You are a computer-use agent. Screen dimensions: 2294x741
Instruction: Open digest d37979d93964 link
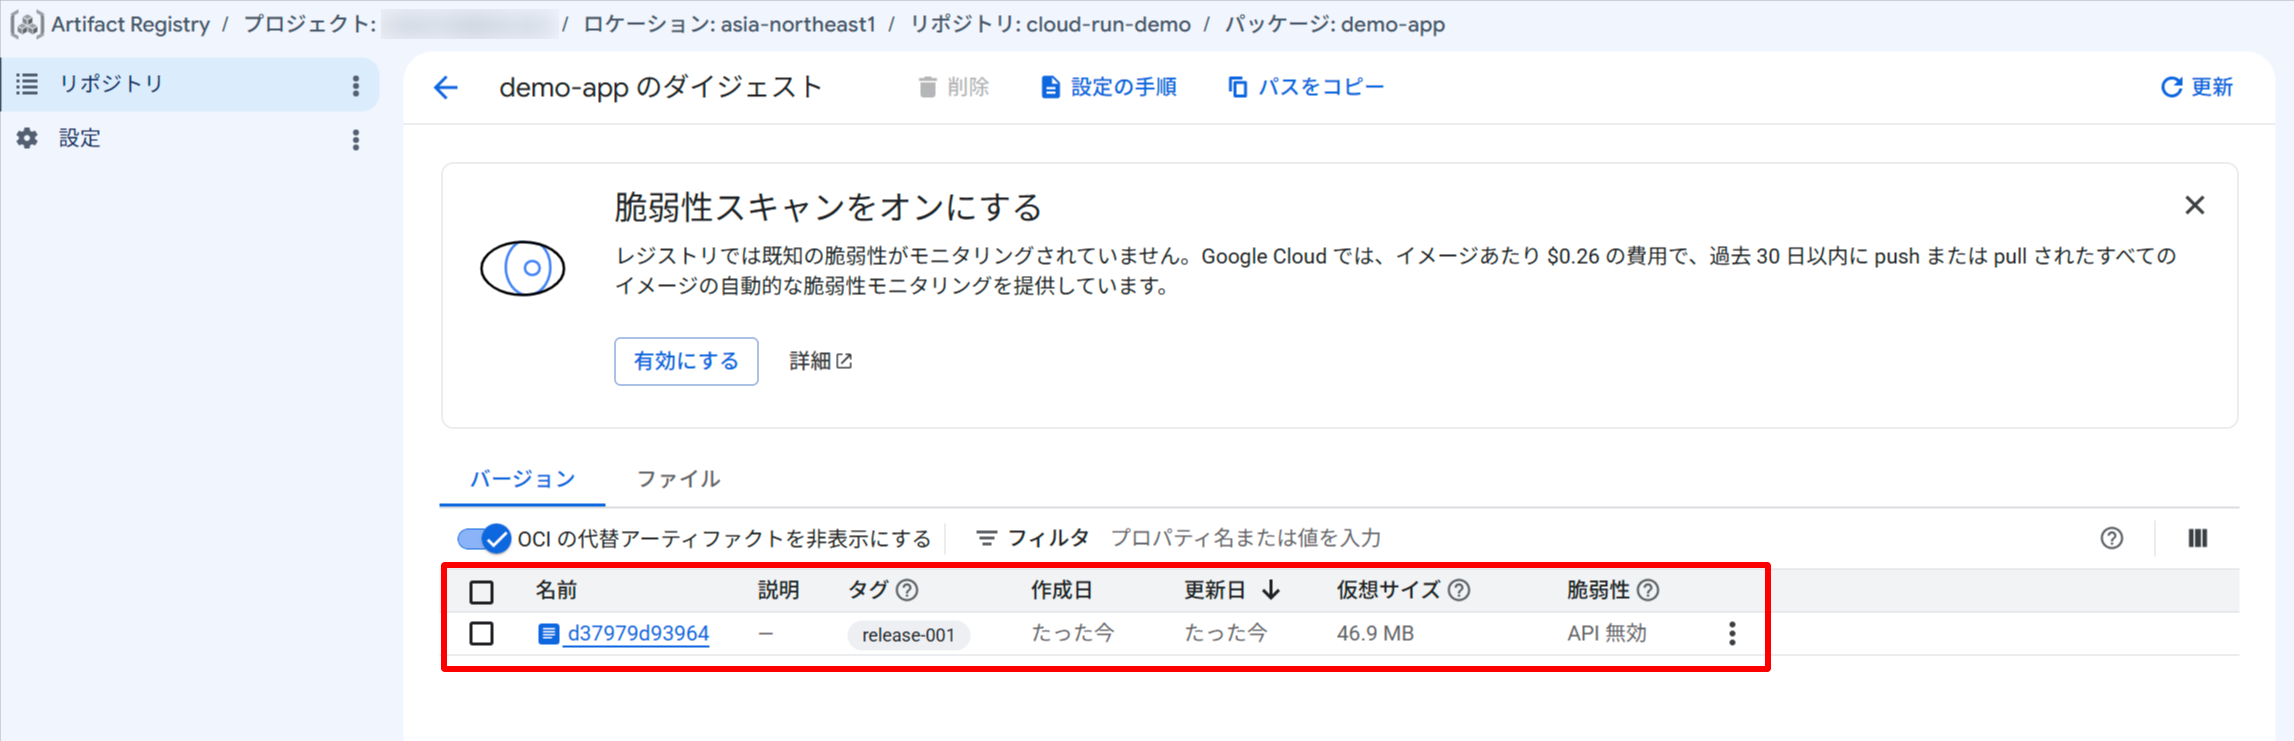pos(638,634)
